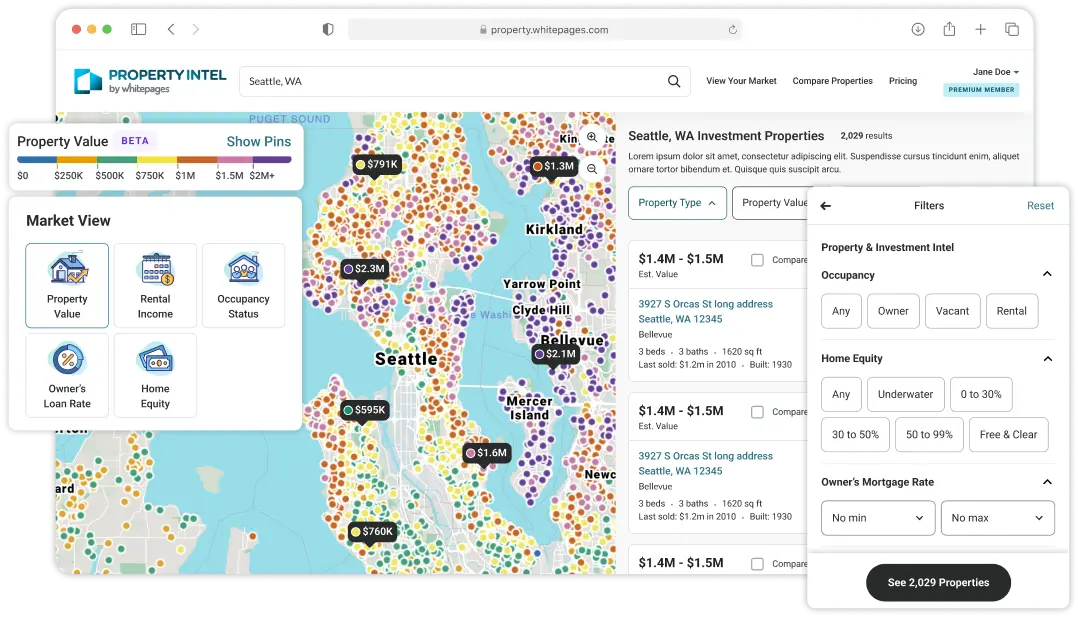This screenshot has width=1078, height=617.
Task: Click Show Pins on the map legend
Action: pos(258,141)
